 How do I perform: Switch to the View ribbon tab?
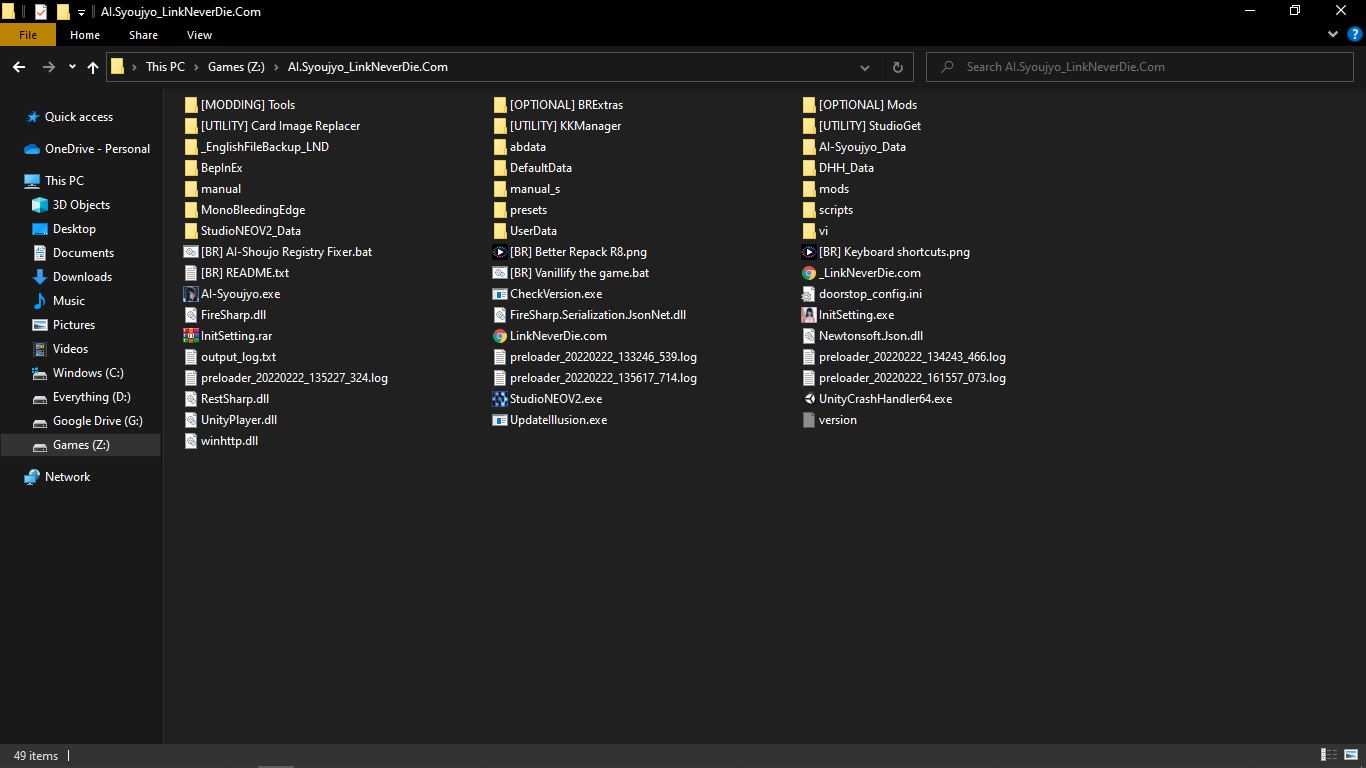(199, 35)
